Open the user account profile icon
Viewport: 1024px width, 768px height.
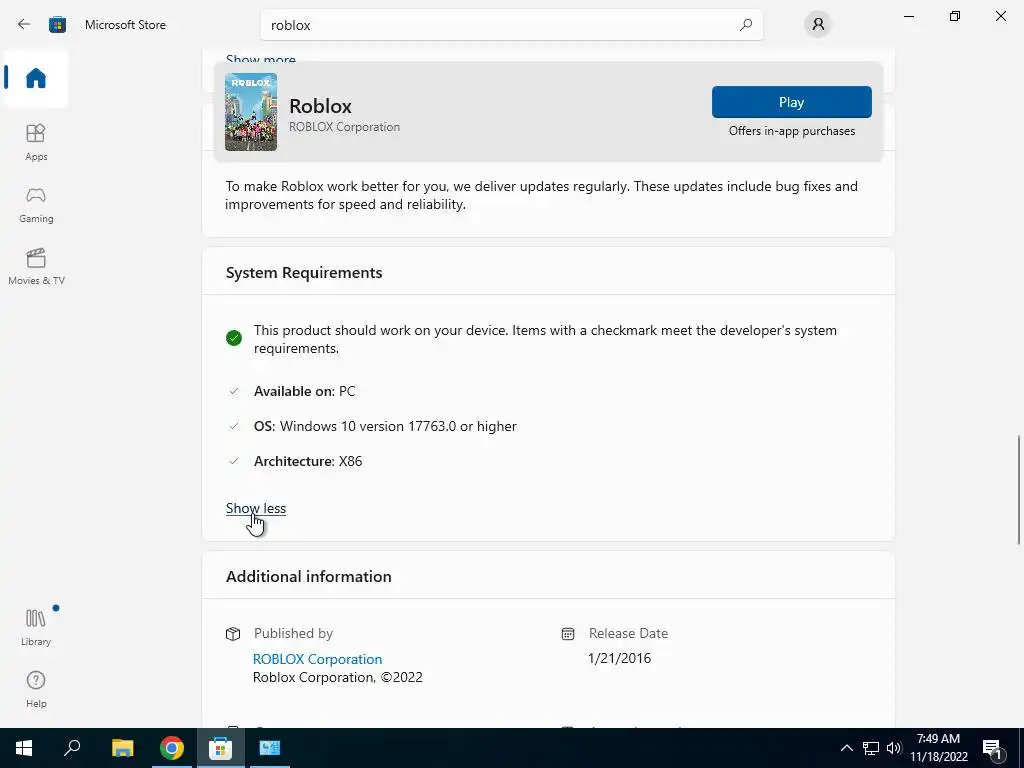coord(818,25)
